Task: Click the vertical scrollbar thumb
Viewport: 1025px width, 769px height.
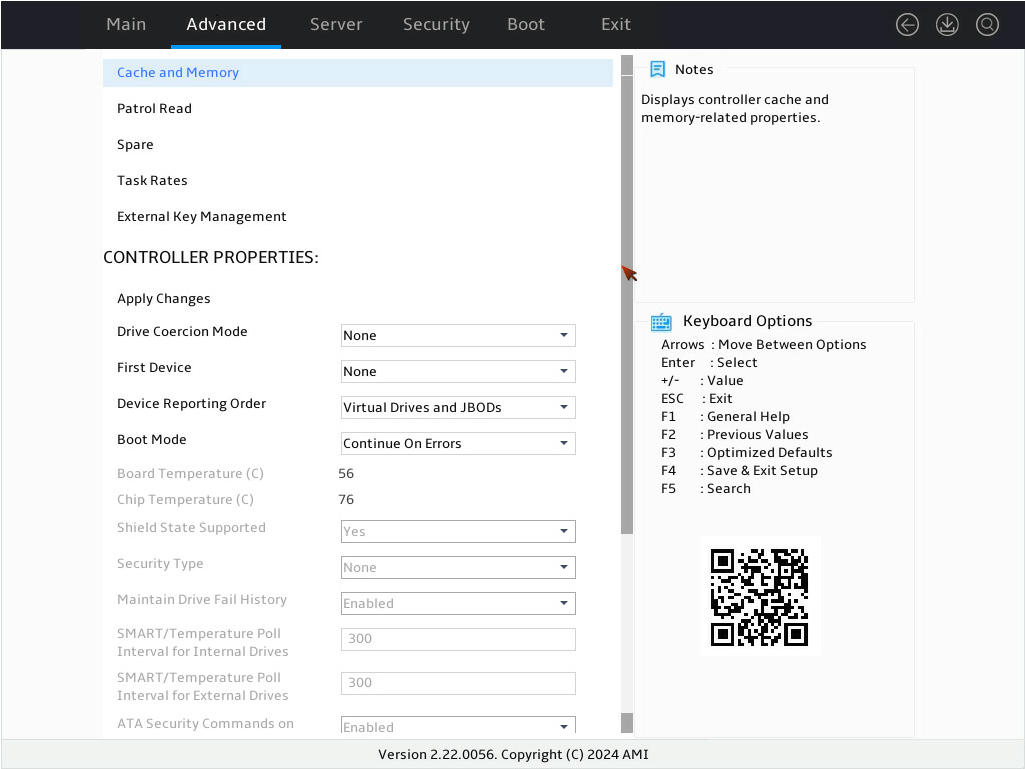Action: (627, 304)
